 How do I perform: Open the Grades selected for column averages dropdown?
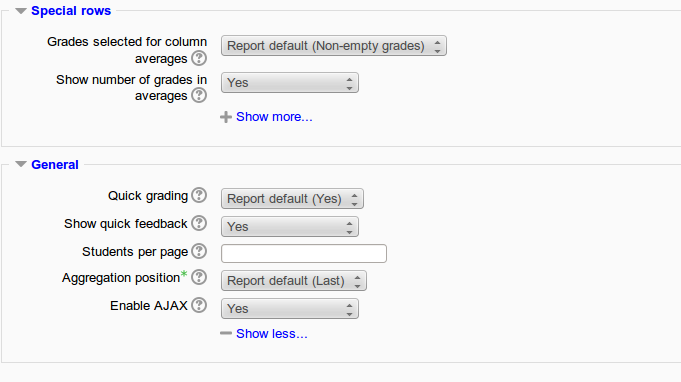click(334, 46)
